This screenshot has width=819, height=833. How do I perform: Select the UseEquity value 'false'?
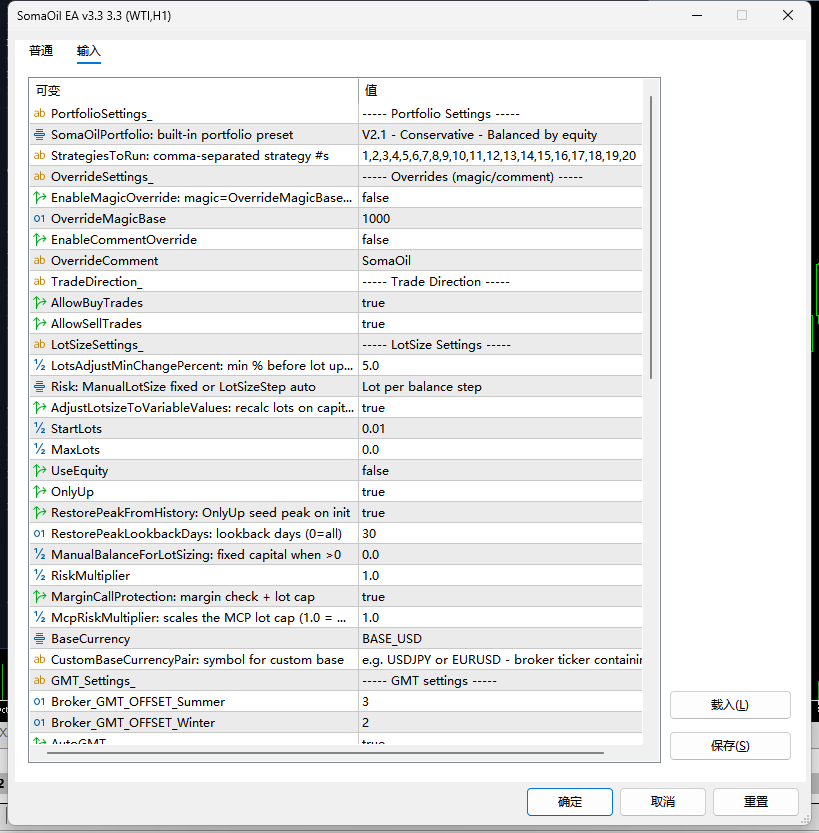(x=500, y=471)
